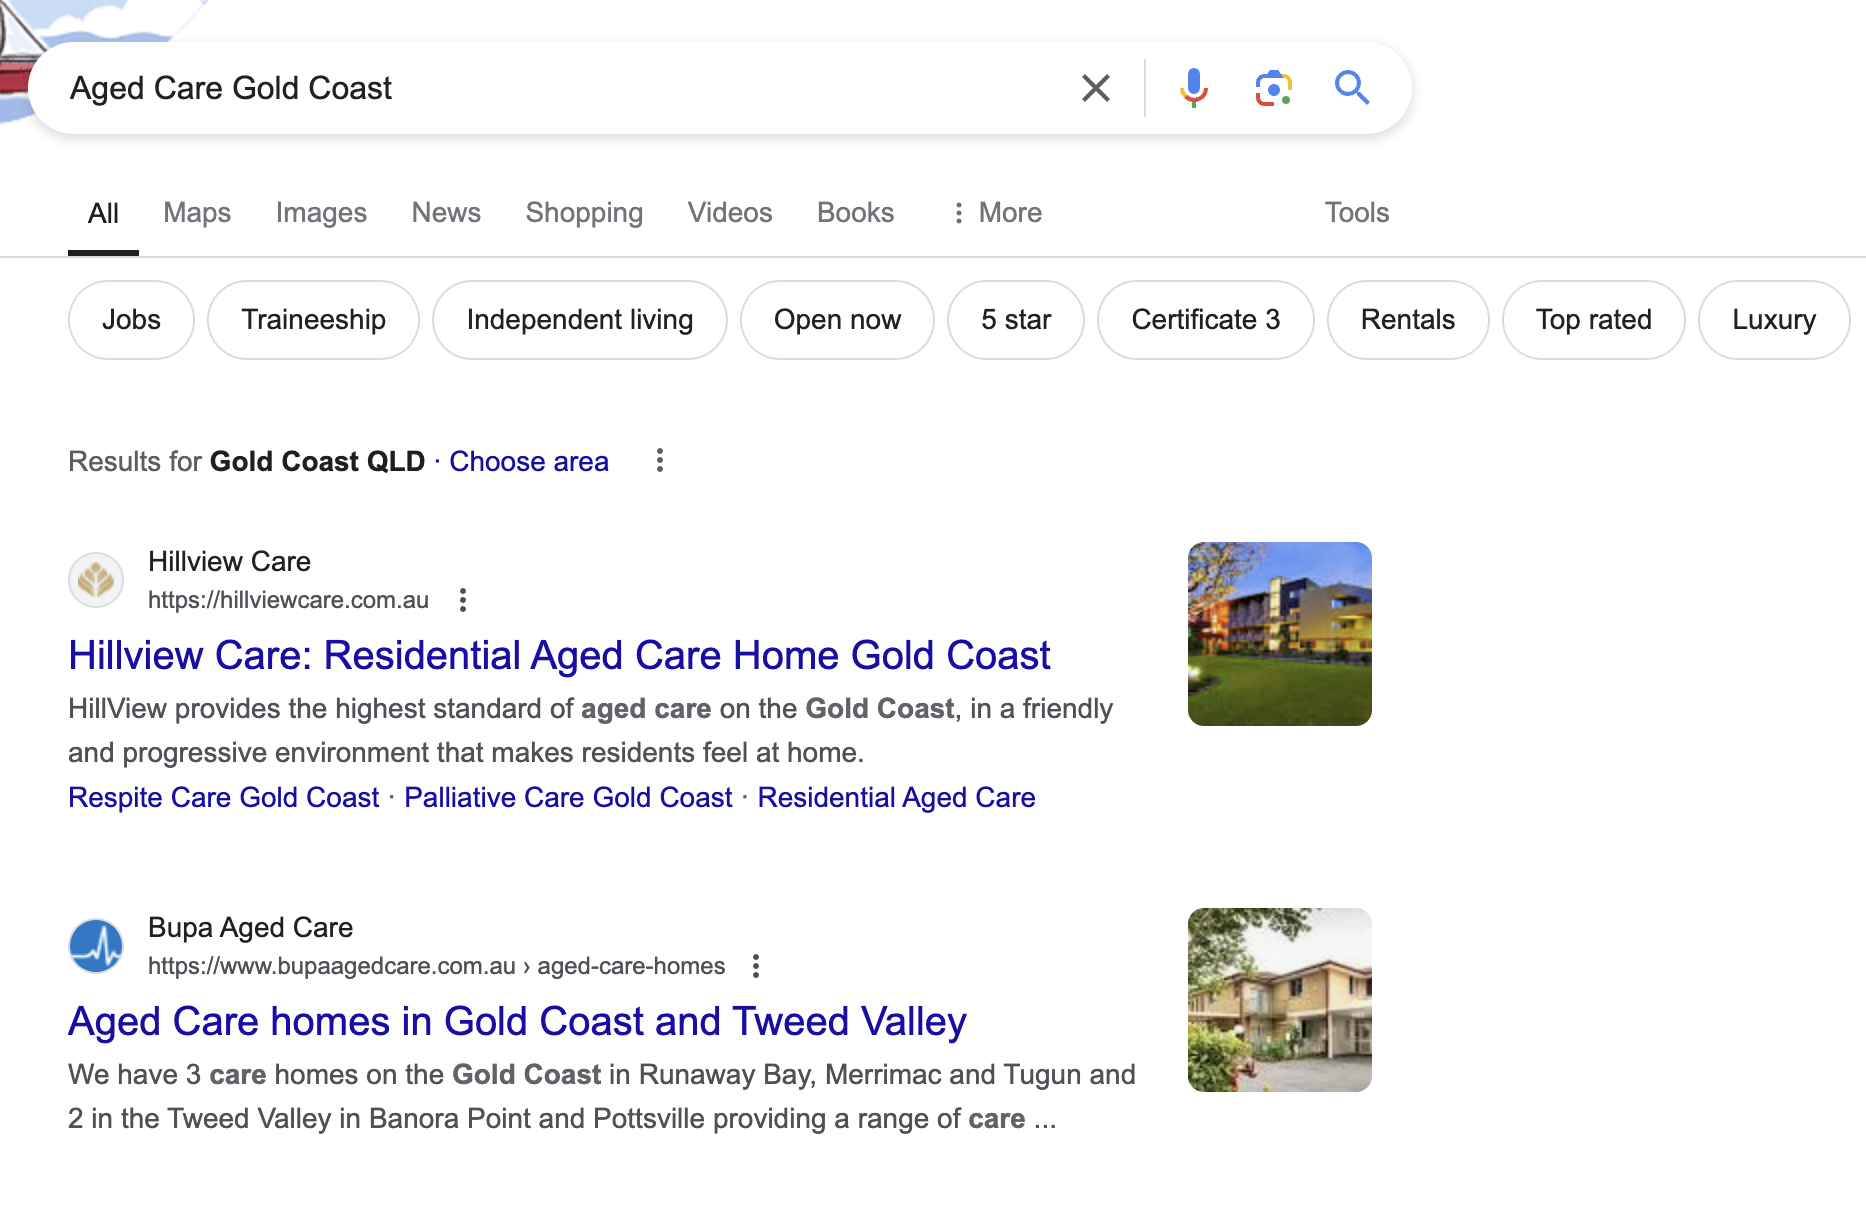Image resolution: width=1866 pixels, height=1210 pixels.
Task: Apply the Open now filter chip
Action: (837, 320)
